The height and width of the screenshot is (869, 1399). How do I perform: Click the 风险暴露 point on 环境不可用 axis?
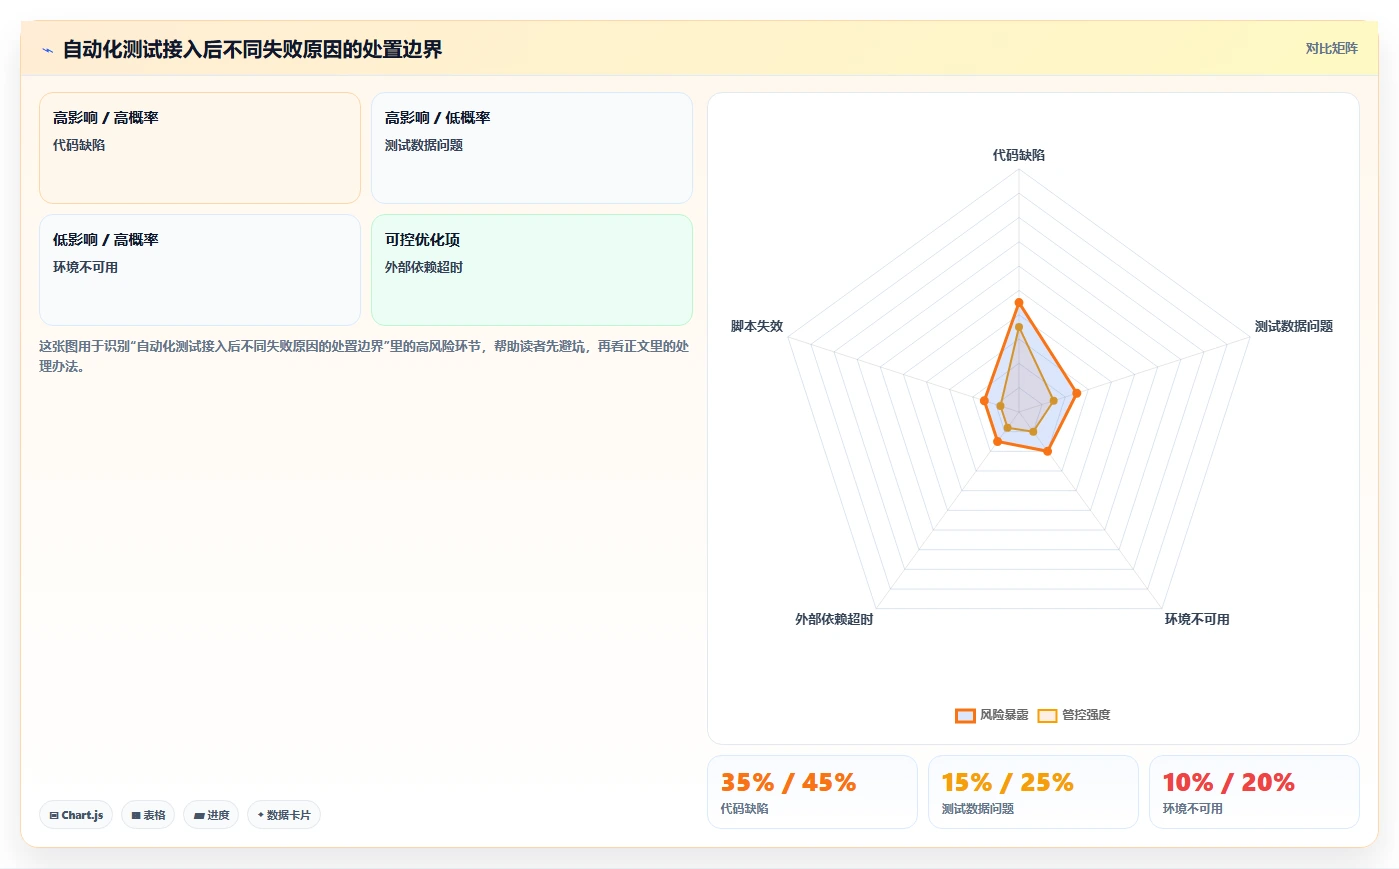coord(1047,451)
